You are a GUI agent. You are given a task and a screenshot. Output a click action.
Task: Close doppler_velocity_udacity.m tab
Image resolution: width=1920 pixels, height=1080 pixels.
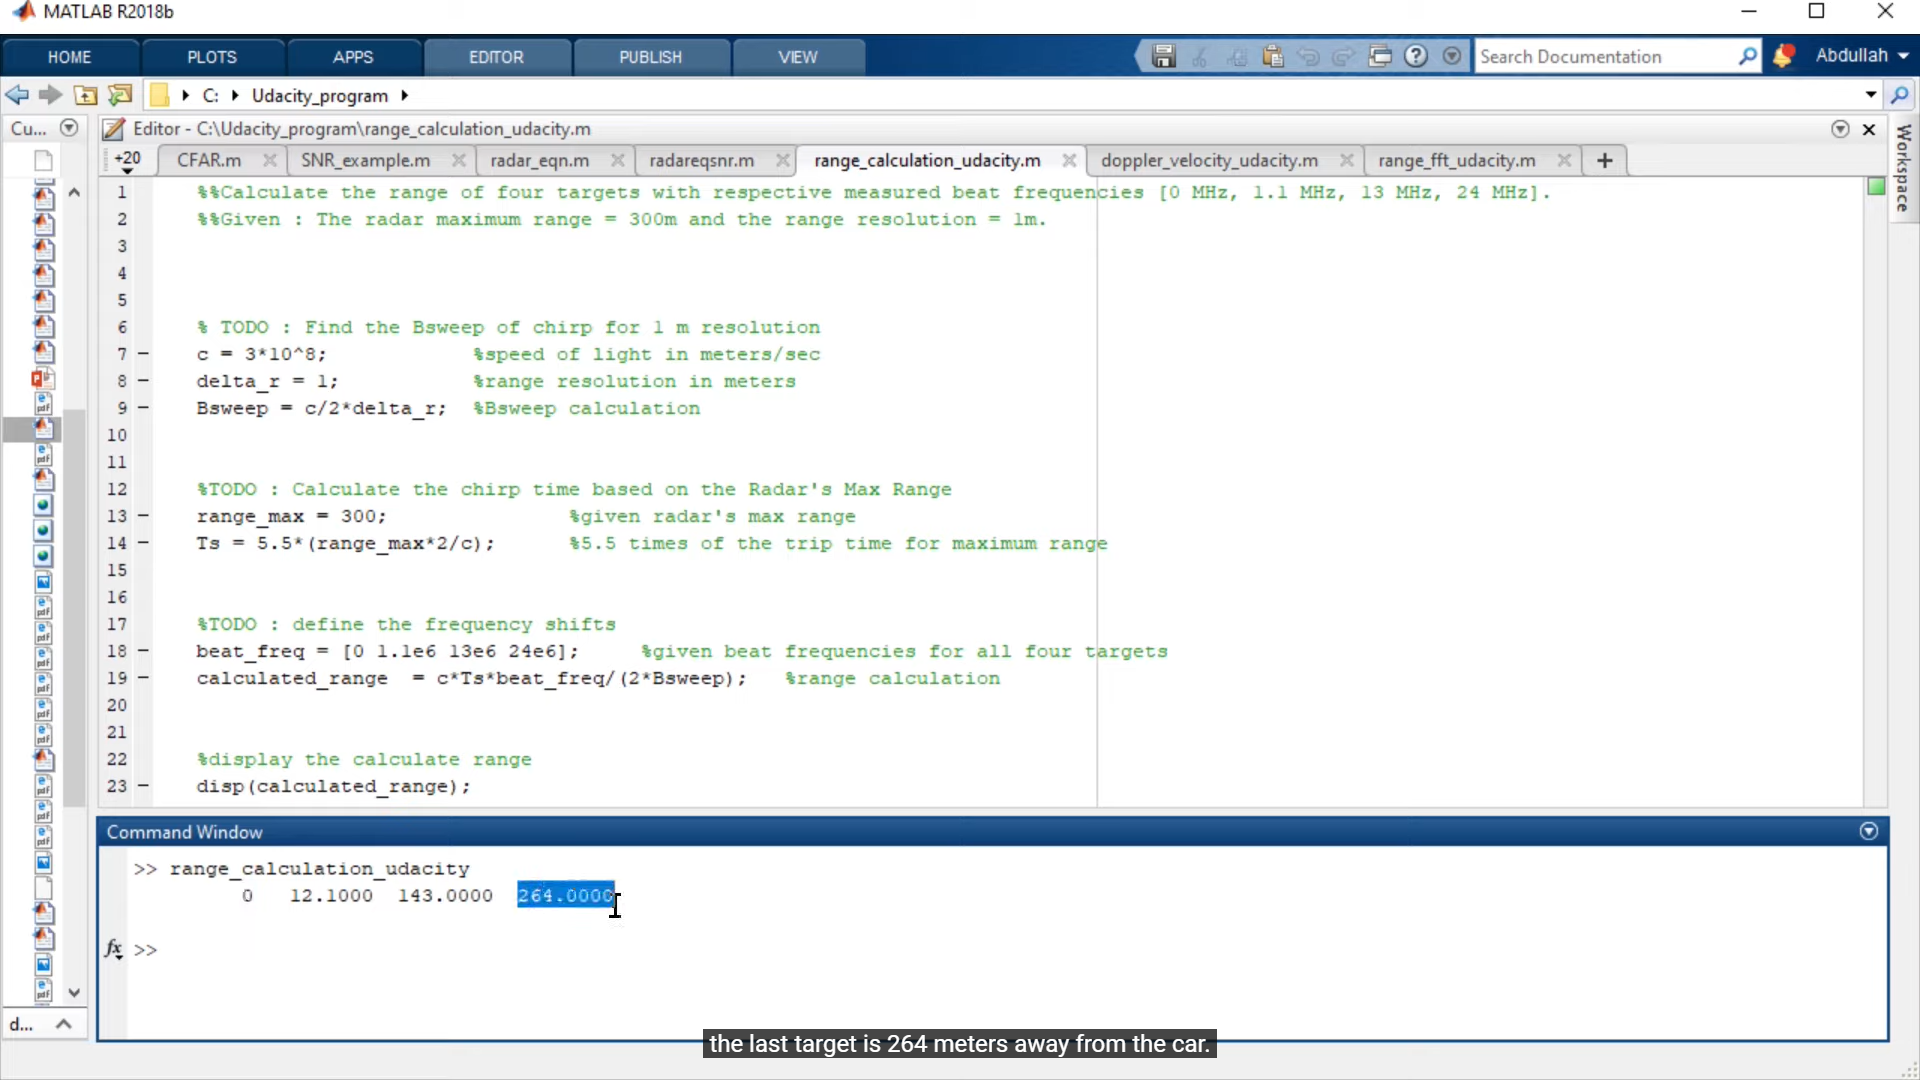click(1347, 160)
